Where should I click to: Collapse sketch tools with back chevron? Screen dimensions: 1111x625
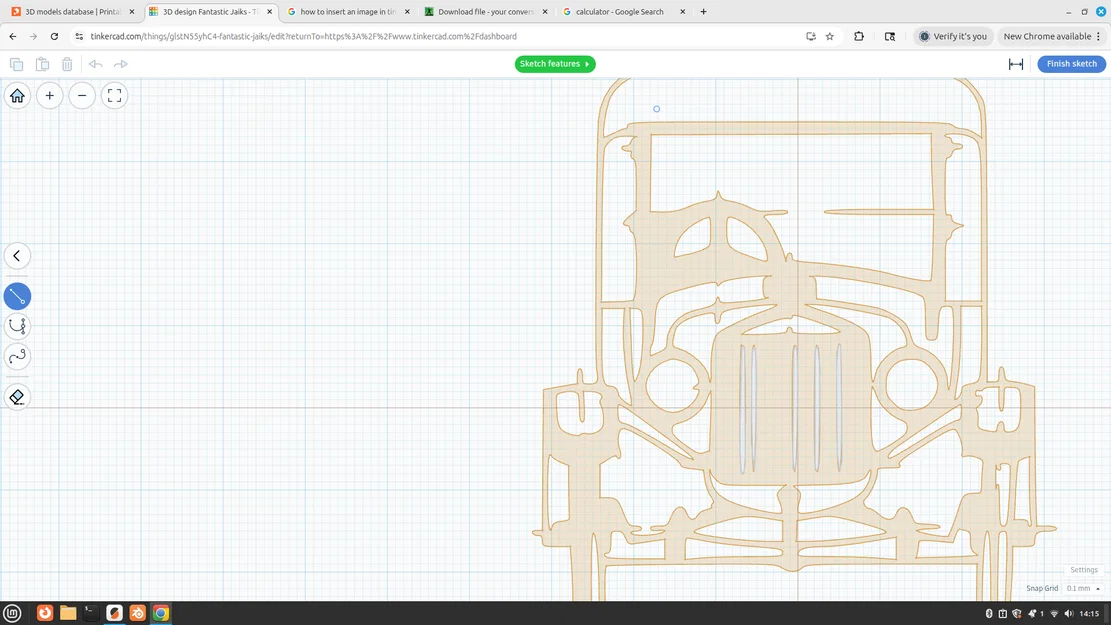(17, 256)
